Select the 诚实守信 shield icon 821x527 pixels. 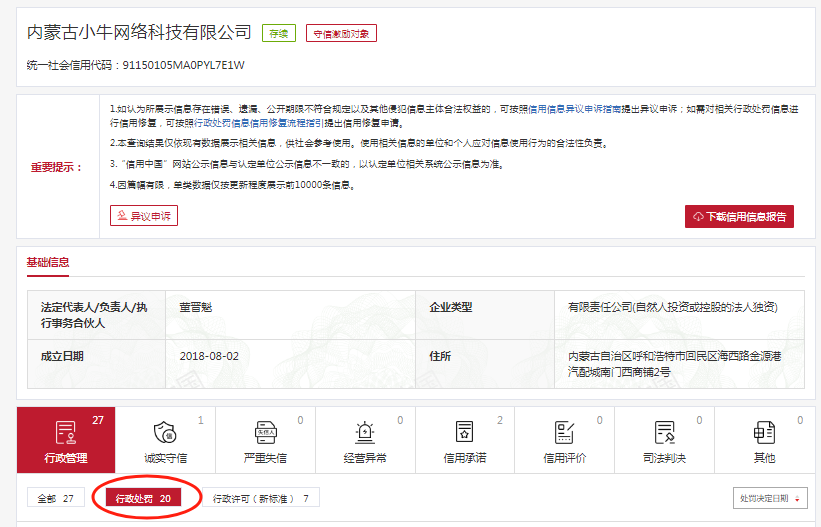(x=165, y=433)
